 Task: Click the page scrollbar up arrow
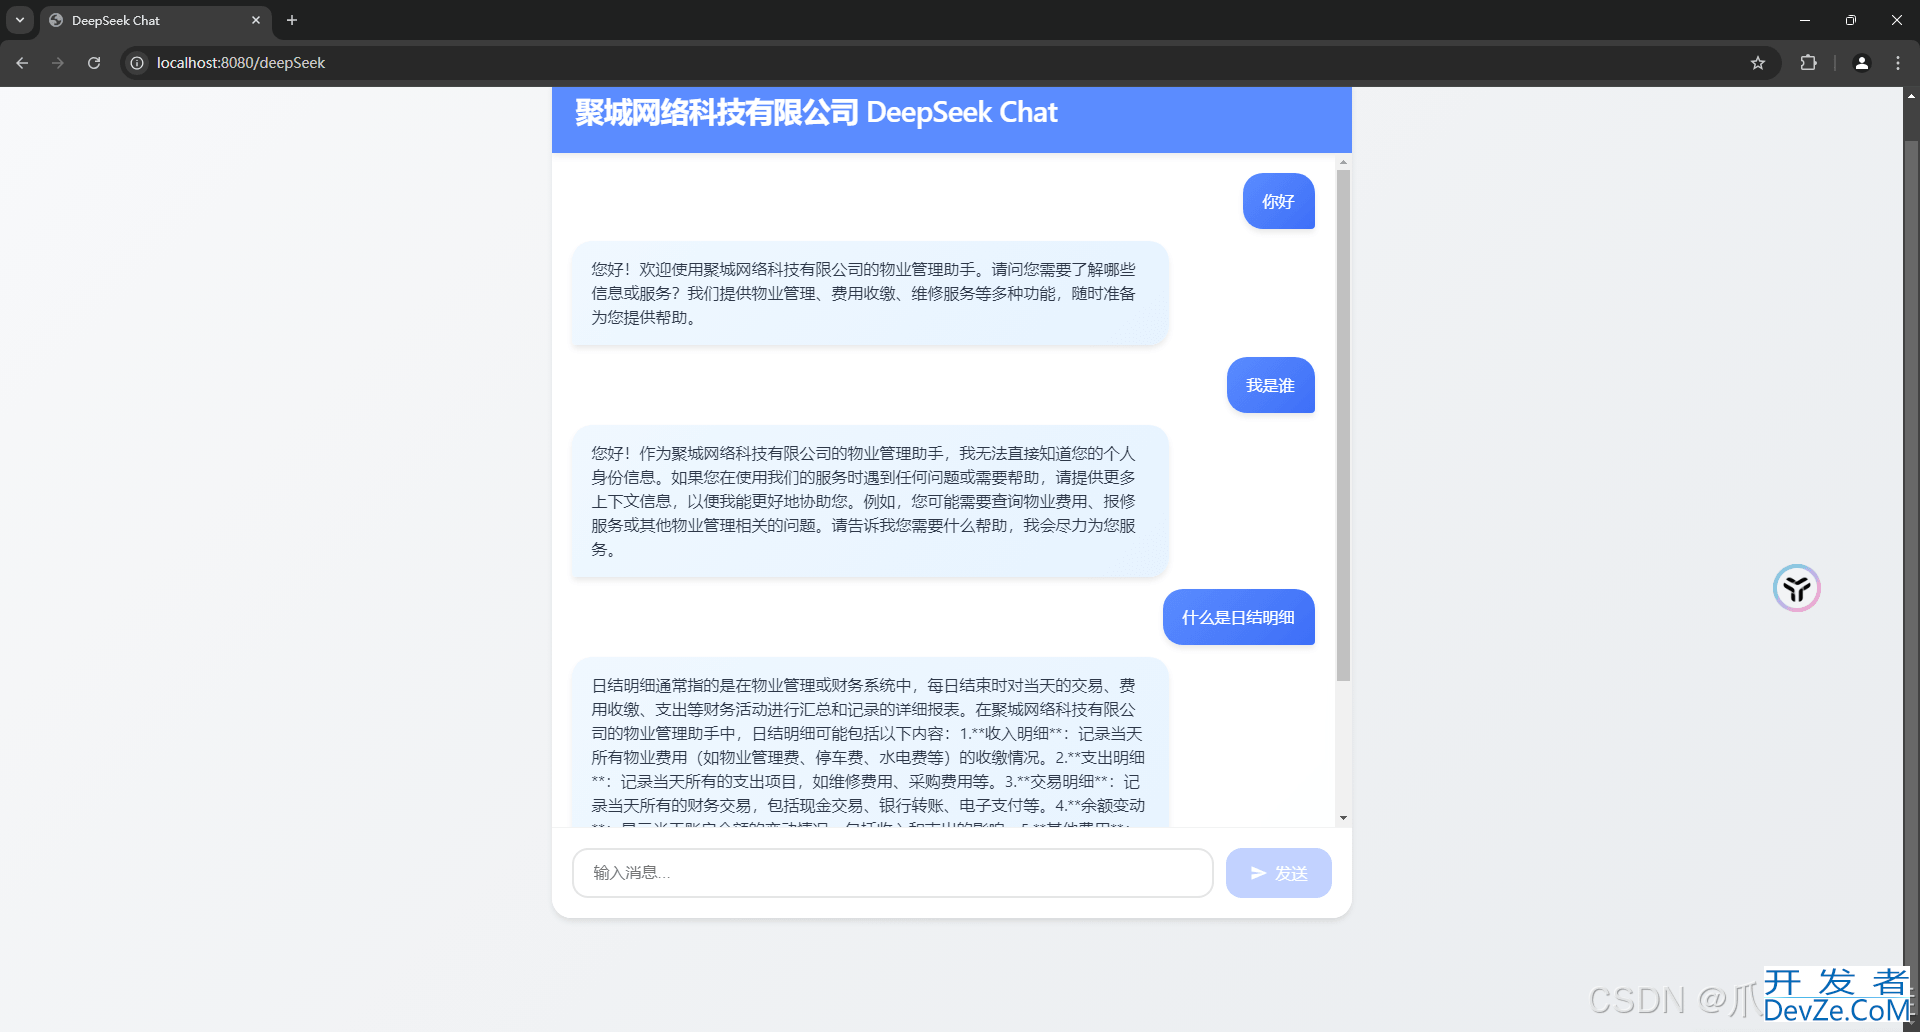pos(1911,96)
